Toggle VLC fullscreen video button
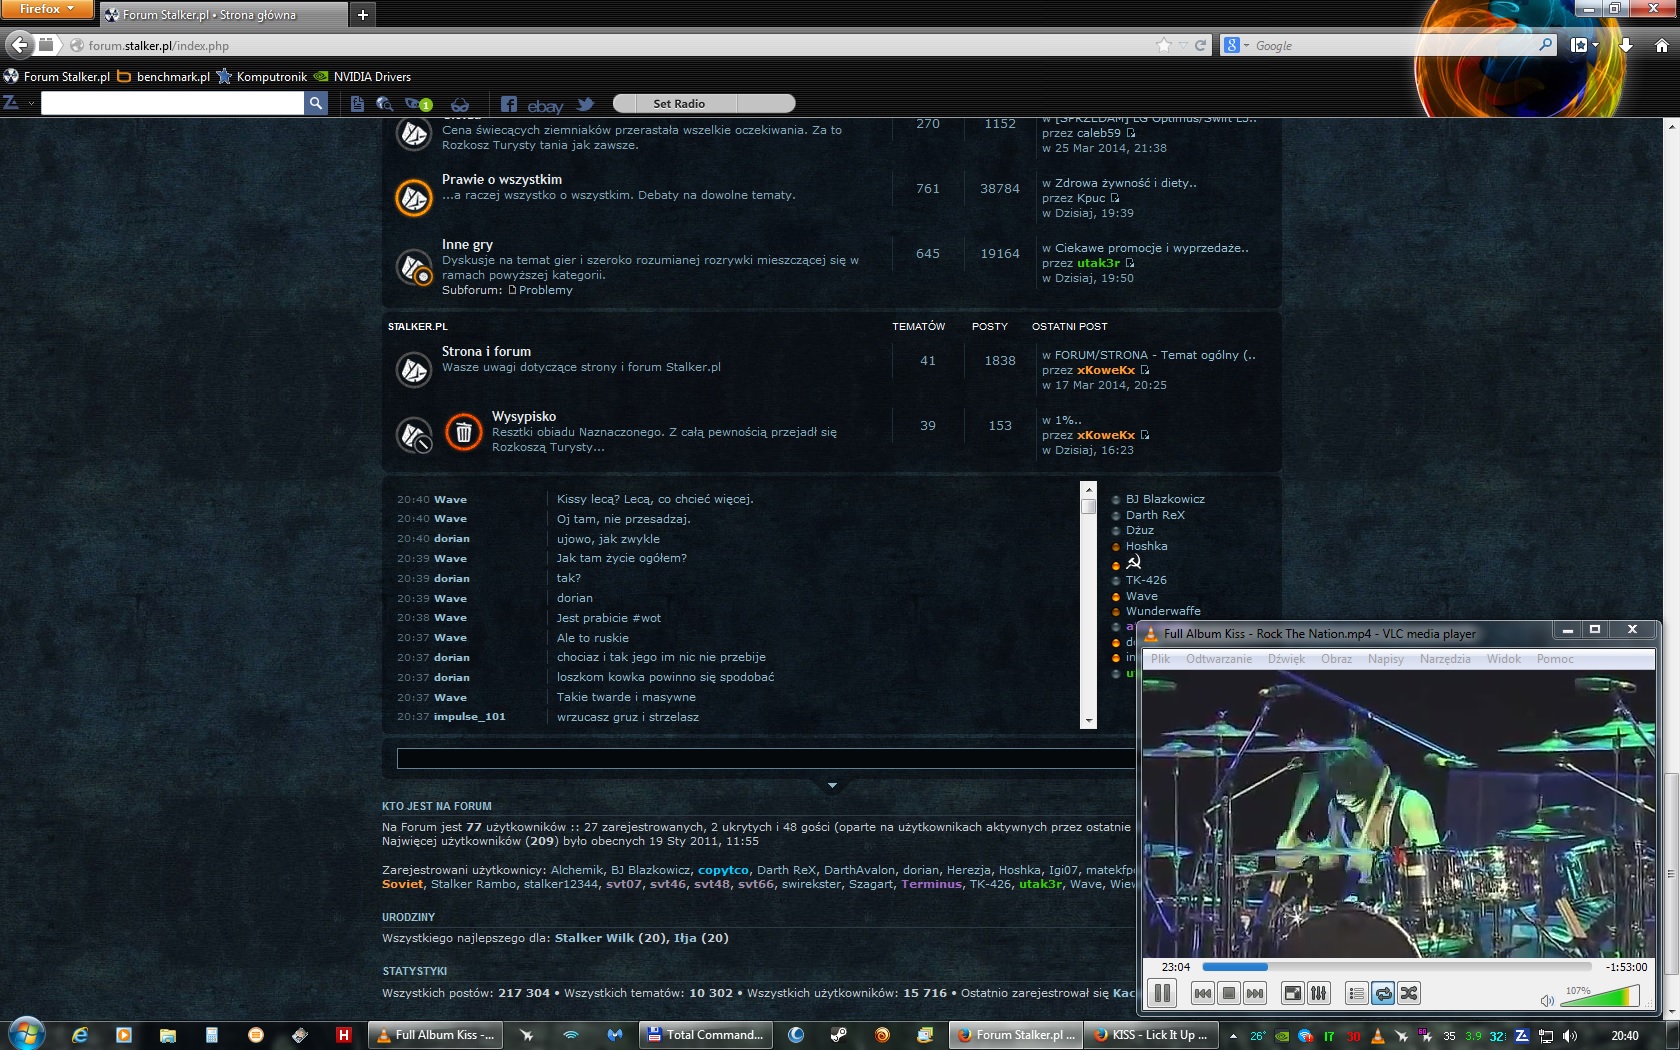The image size is (1680, 1050). [1293, 993]
